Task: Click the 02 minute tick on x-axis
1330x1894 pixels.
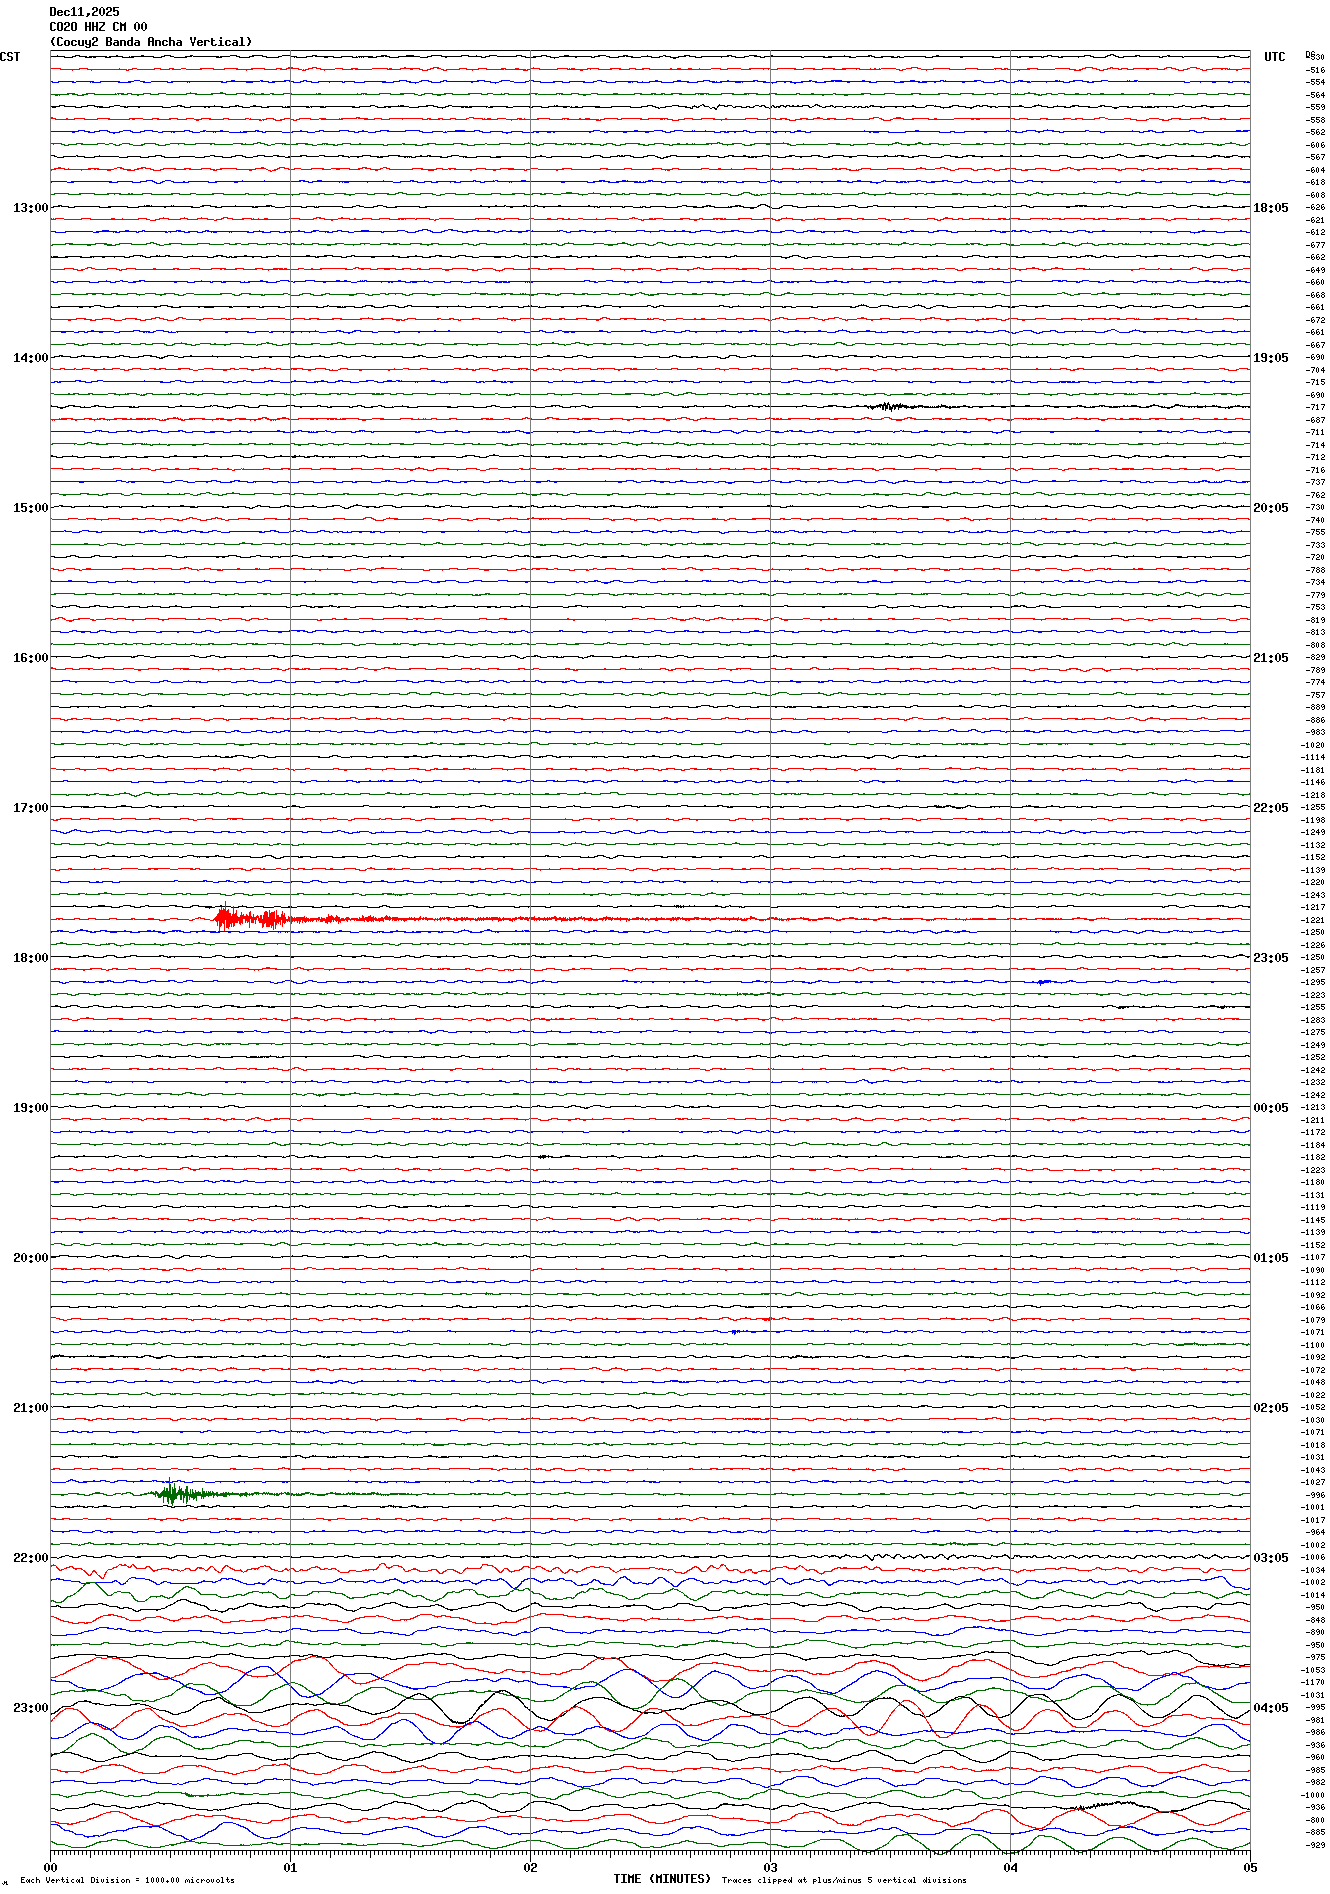Action: [530, 1866]
